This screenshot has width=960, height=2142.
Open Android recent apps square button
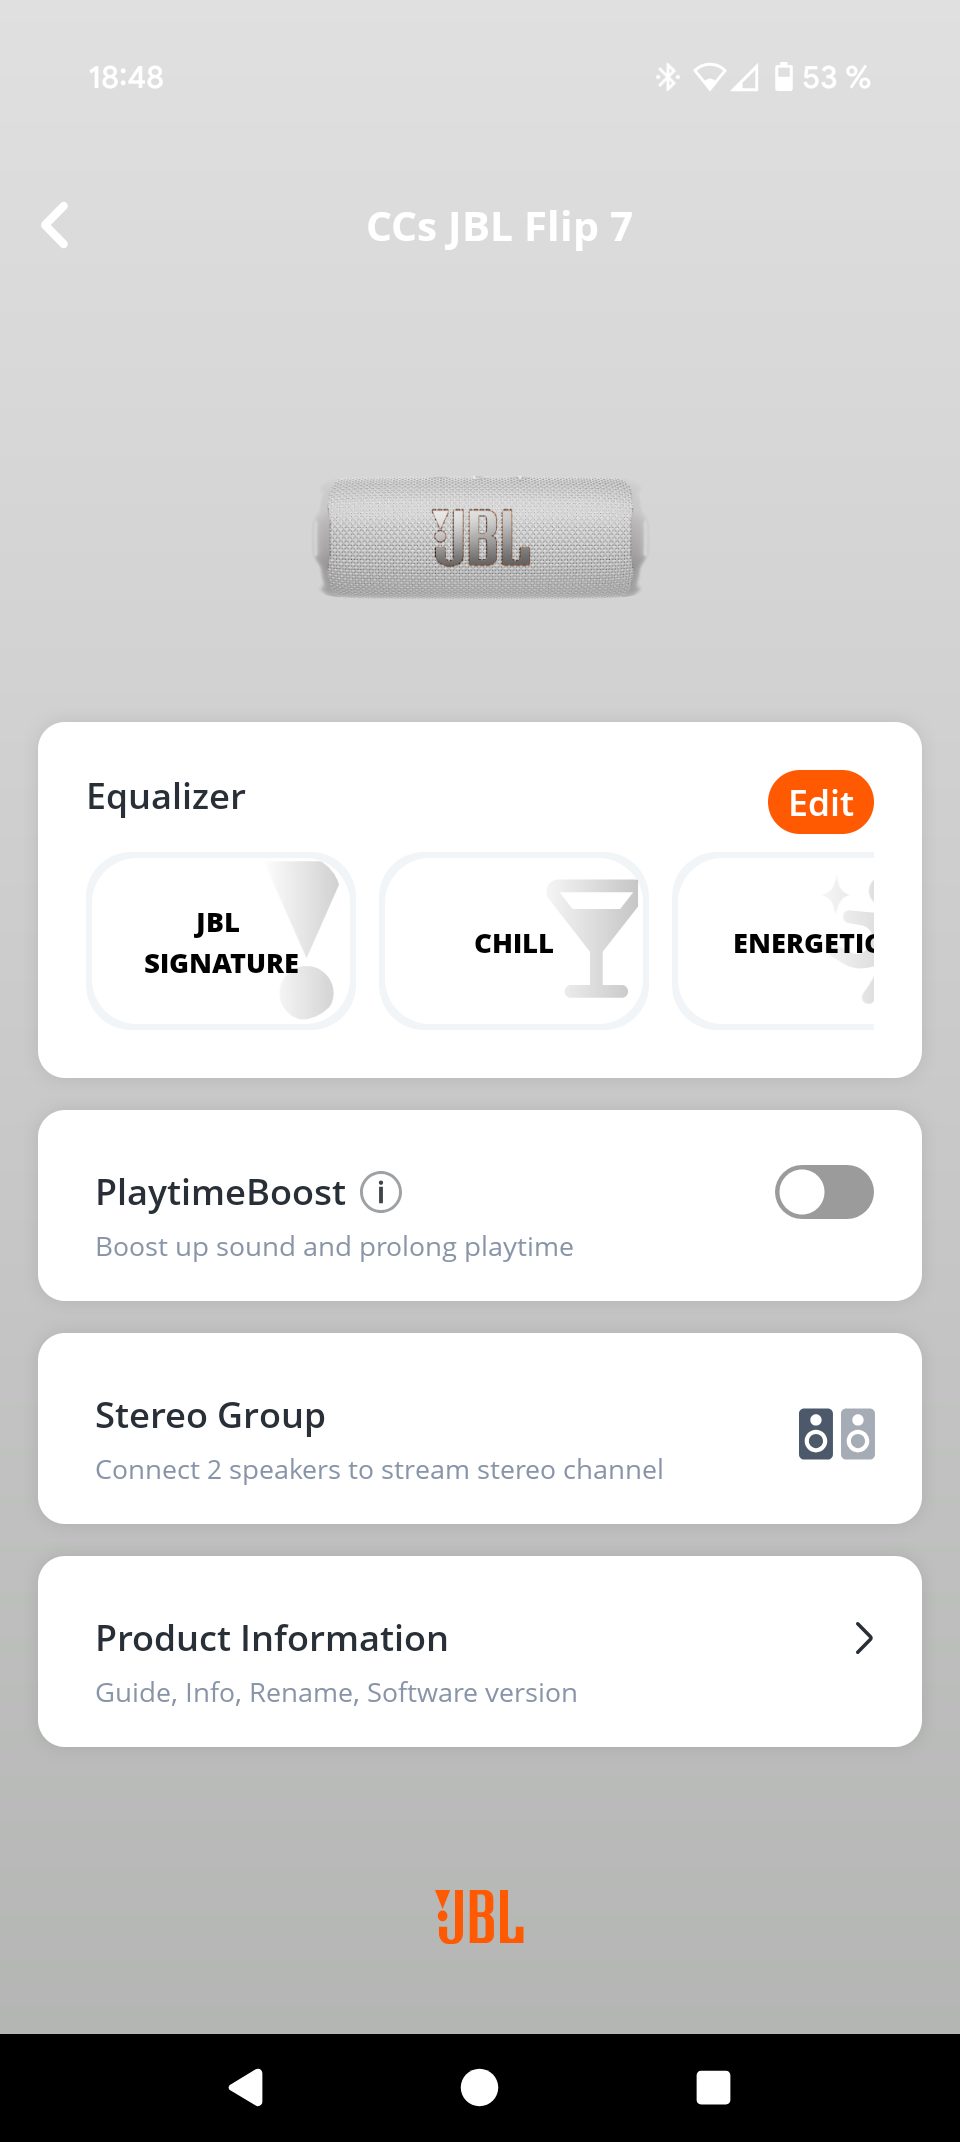pyautogui.click(x=713, y=2087)
